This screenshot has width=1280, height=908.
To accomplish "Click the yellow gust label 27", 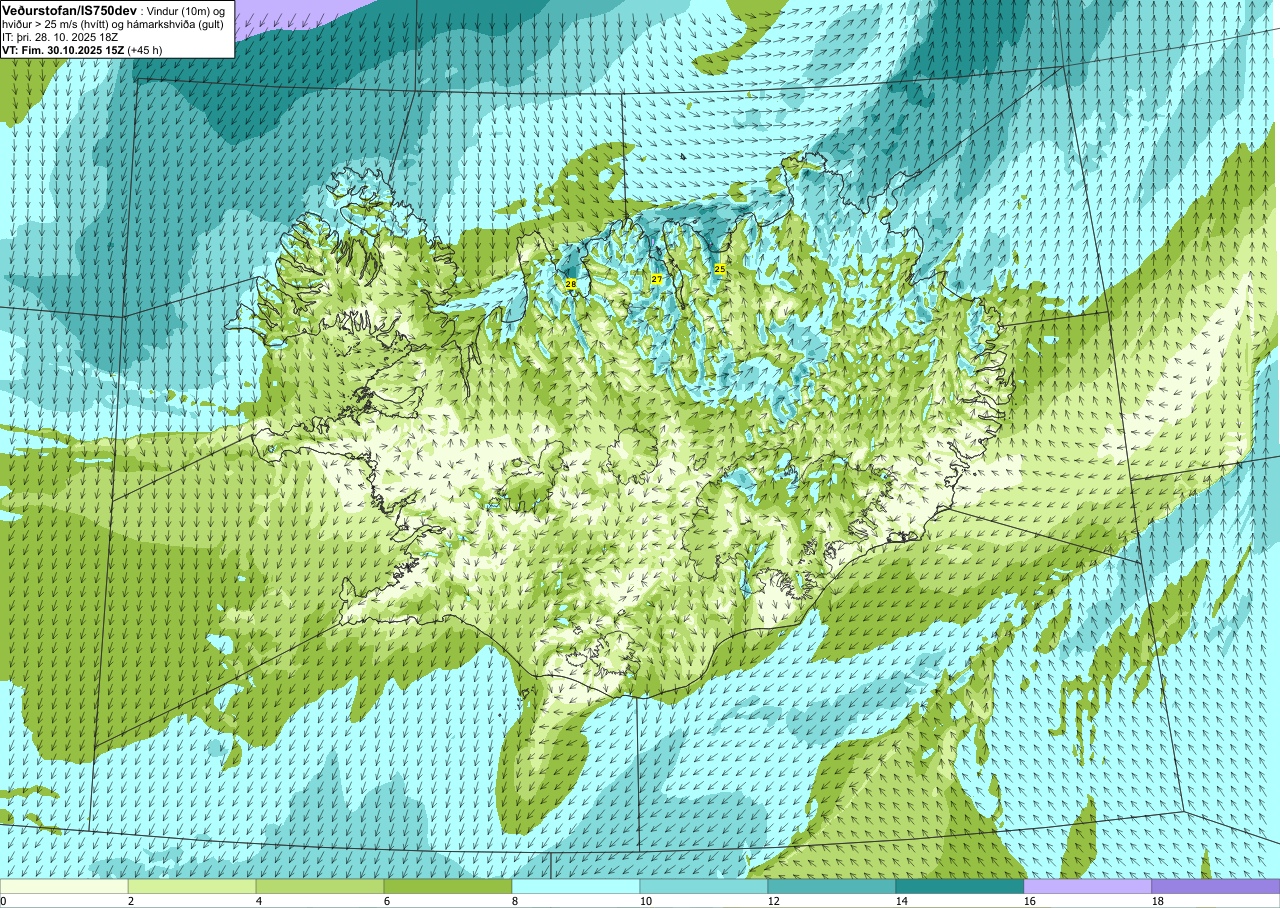I will click(656, 279).
